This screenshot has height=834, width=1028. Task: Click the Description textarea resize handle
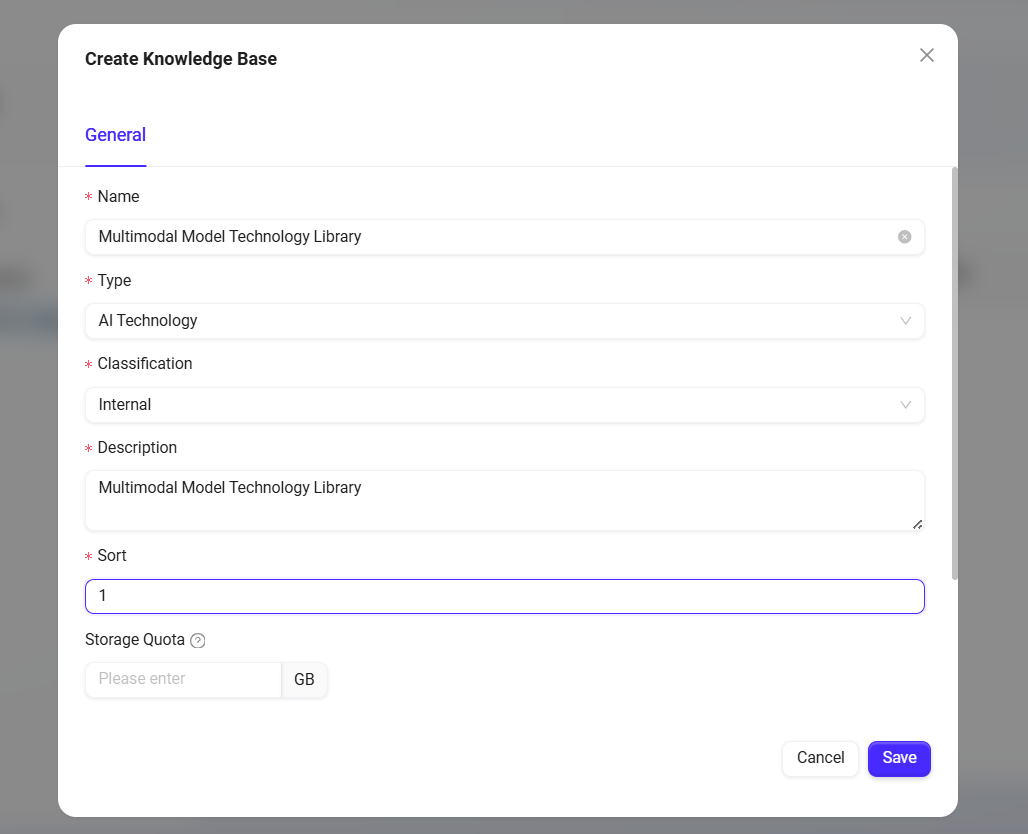pos(917,523)
